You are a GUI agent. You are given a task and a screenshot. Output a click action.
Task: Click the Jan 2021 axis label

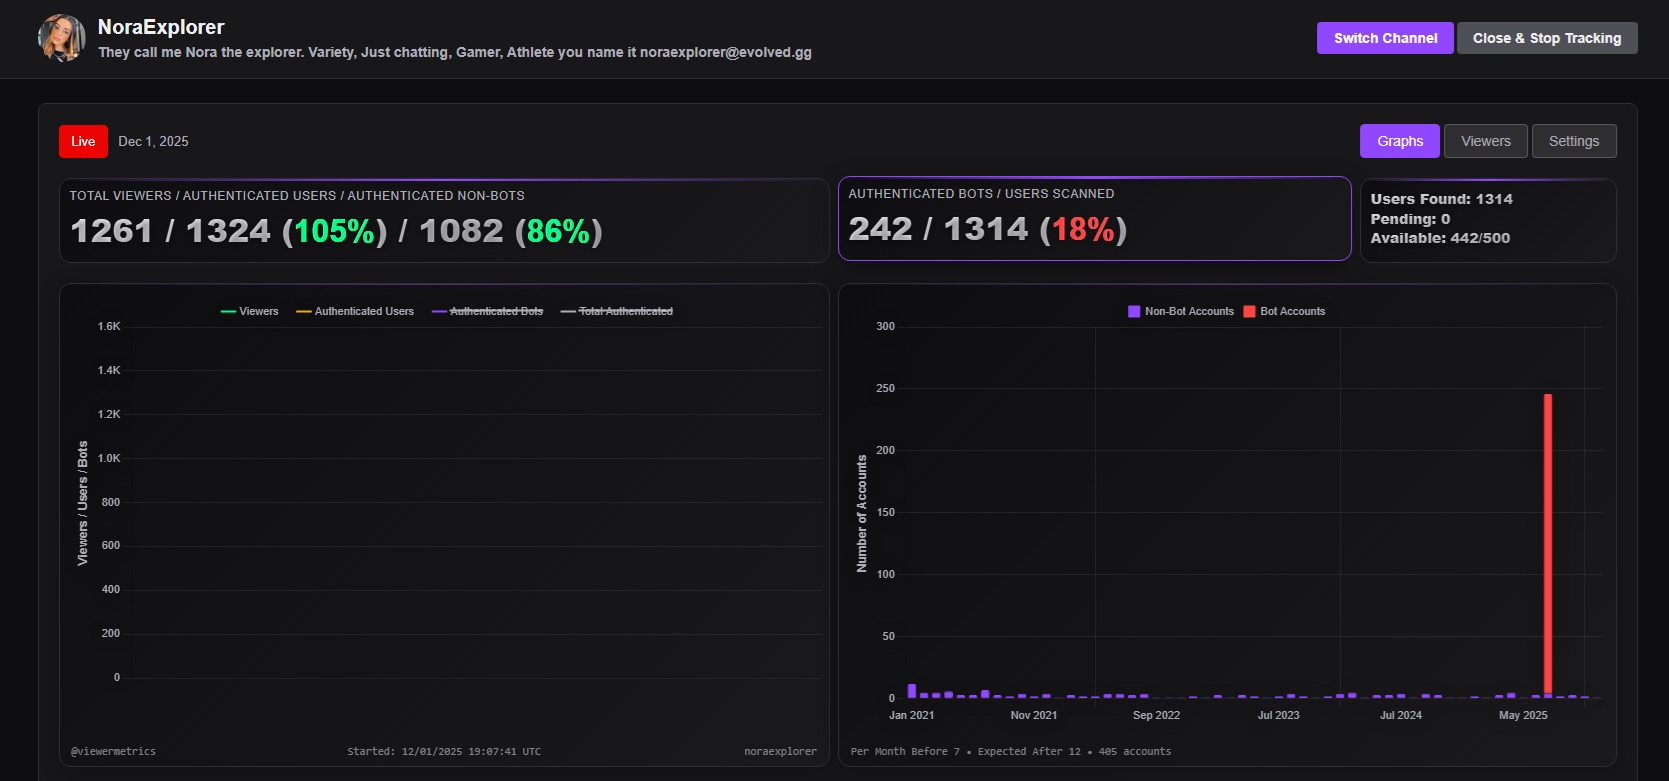911,715
